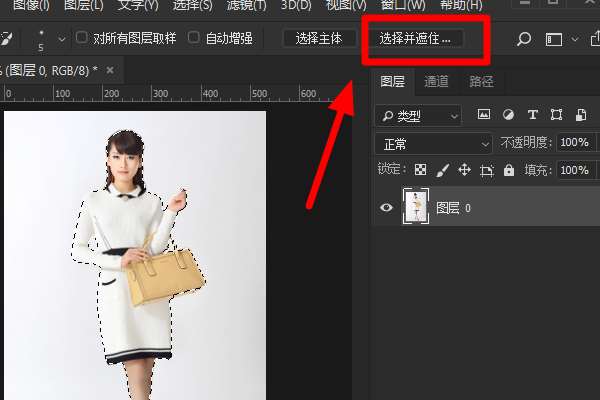Click the 填充 100% value field

(576, 170)
